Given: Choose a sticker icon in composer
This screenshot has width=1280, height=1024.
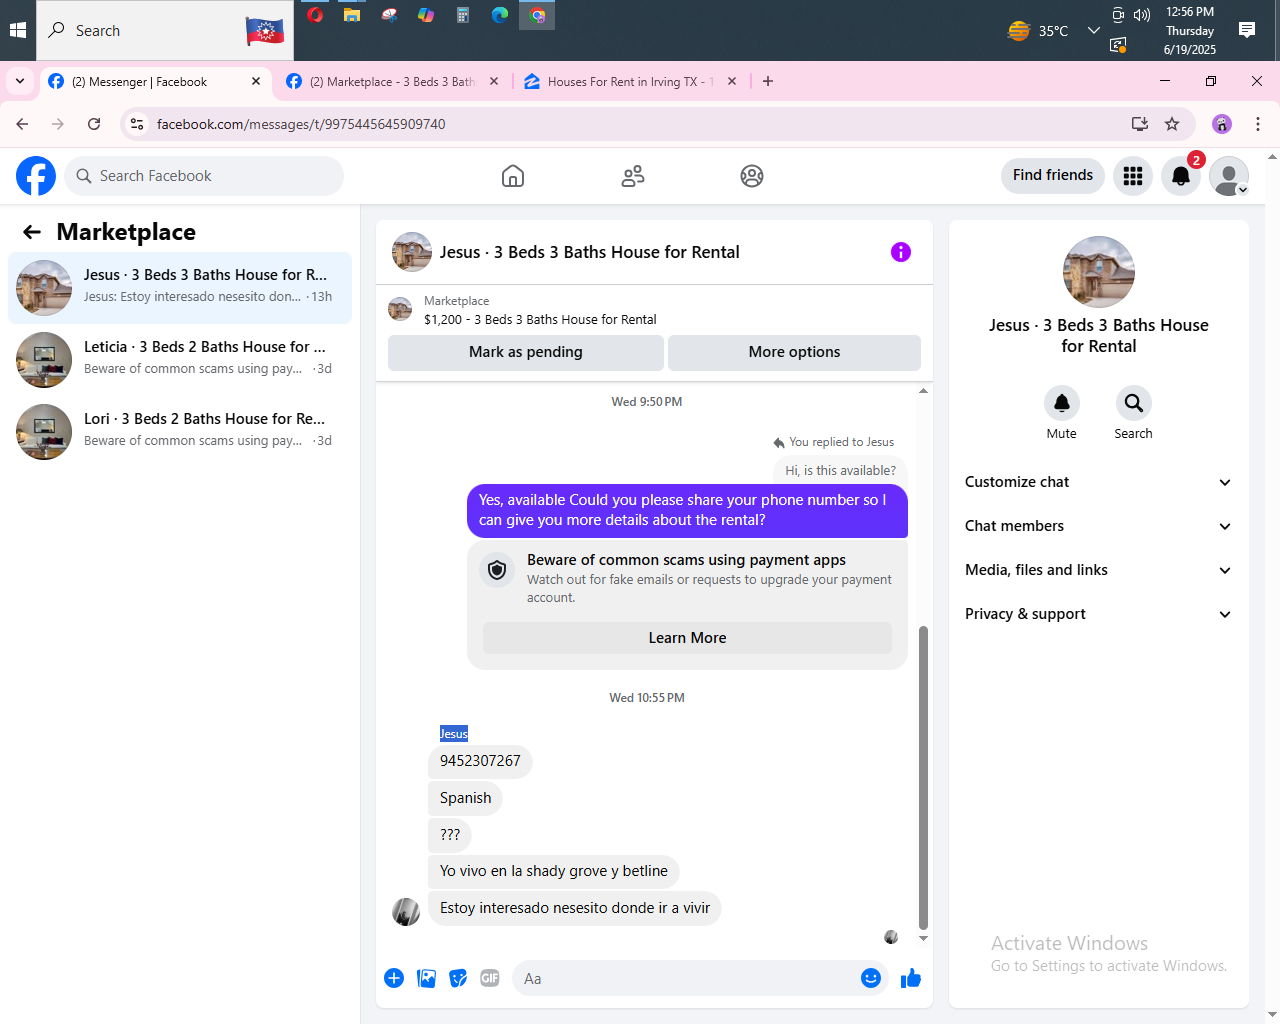Looking at the screenshot, I should [458, 978].
